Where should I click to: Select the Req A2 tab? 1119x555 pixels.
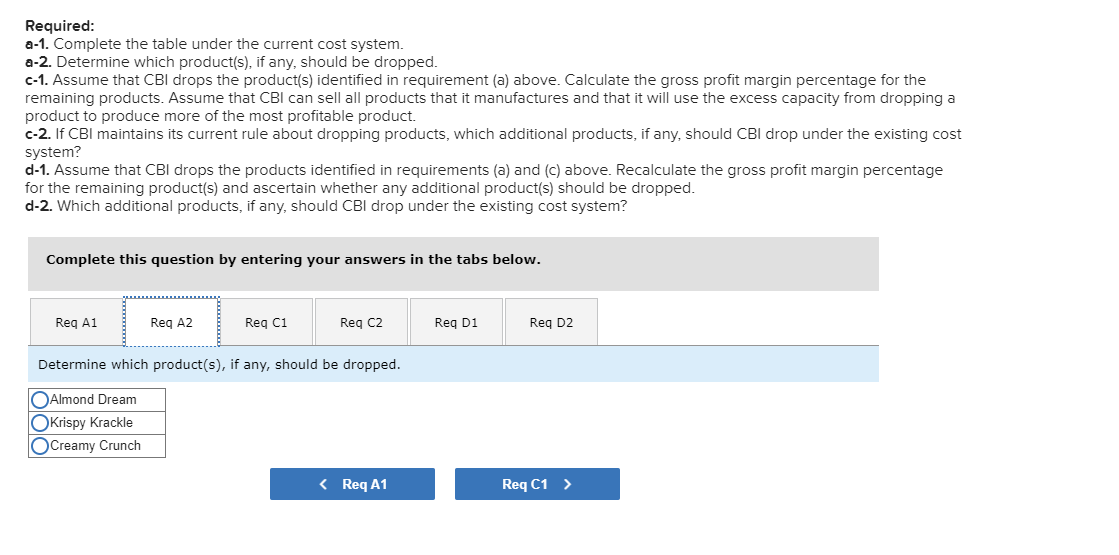pyautogui.click(x=171, y=322)
